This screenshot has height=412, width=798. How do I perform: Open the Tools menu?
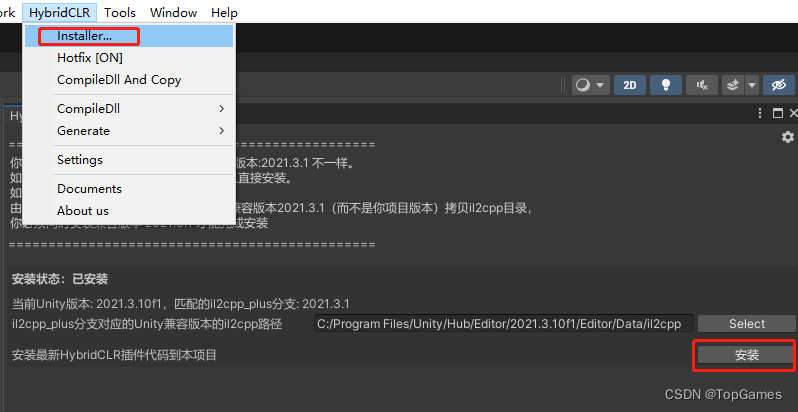coord(120,13)
